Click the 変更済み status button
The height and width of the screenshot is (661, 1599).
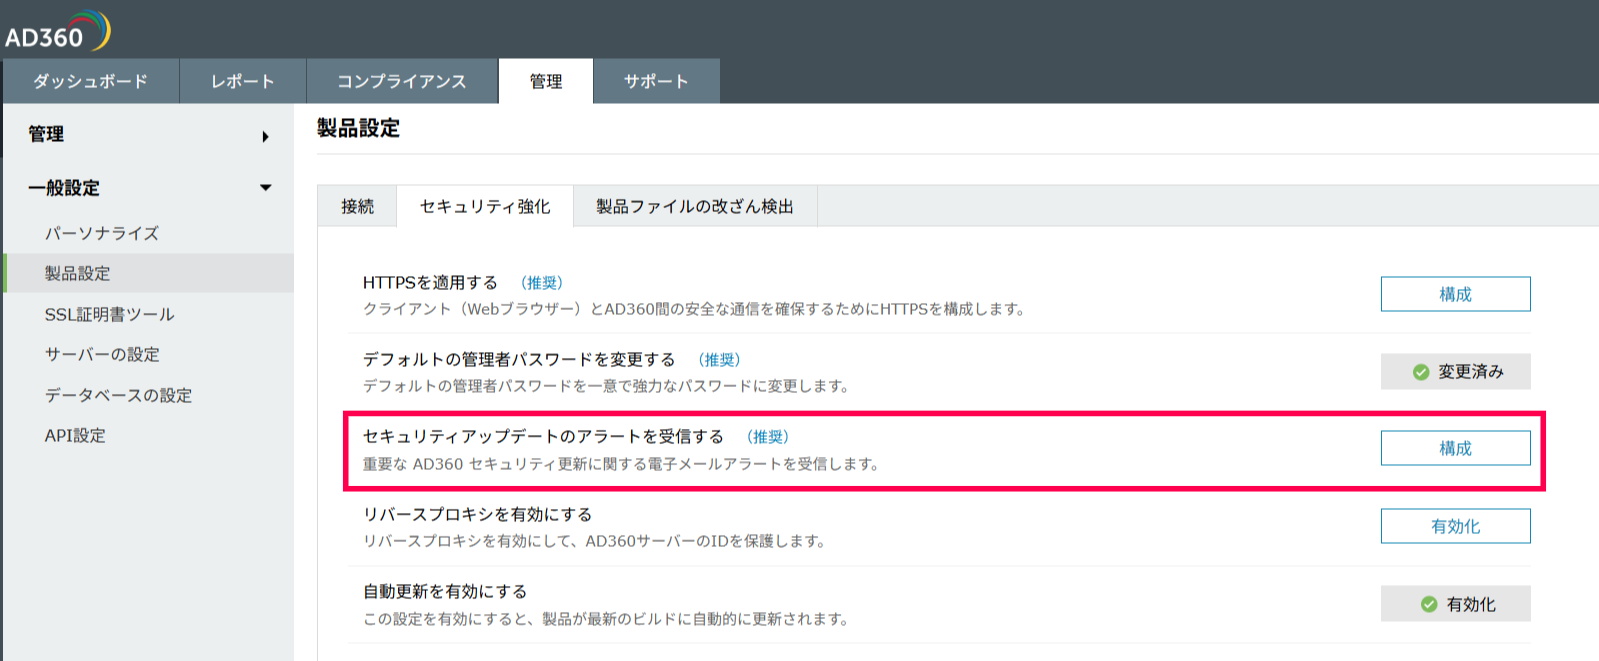(1455, 371)
